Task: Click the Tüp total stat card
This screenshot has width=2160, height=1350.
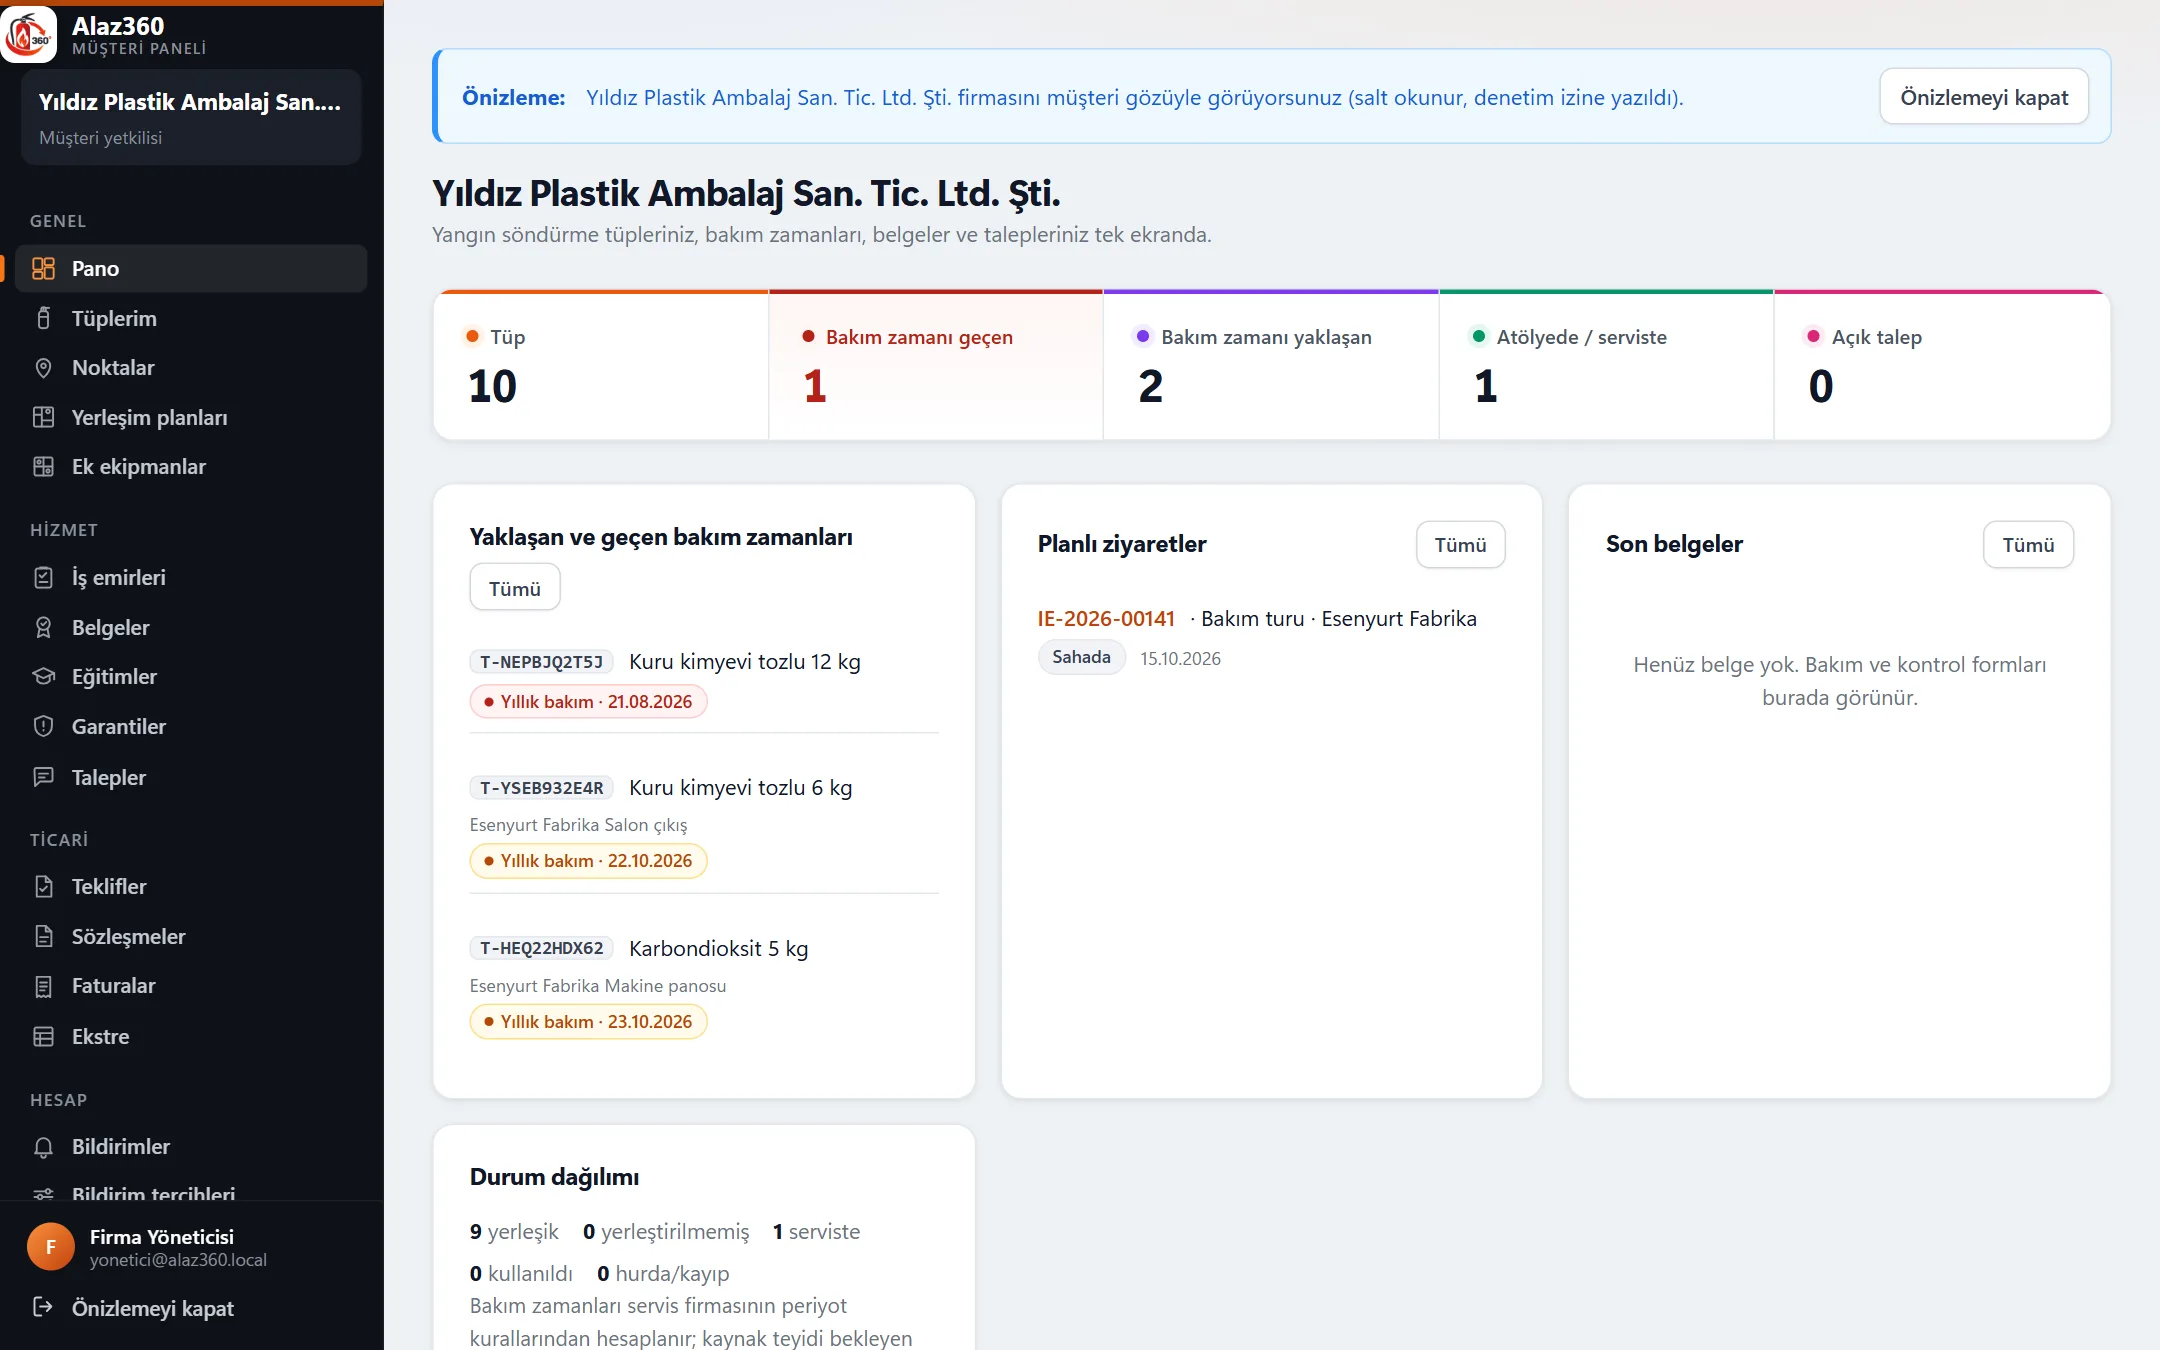Action: tap(601, 366)
